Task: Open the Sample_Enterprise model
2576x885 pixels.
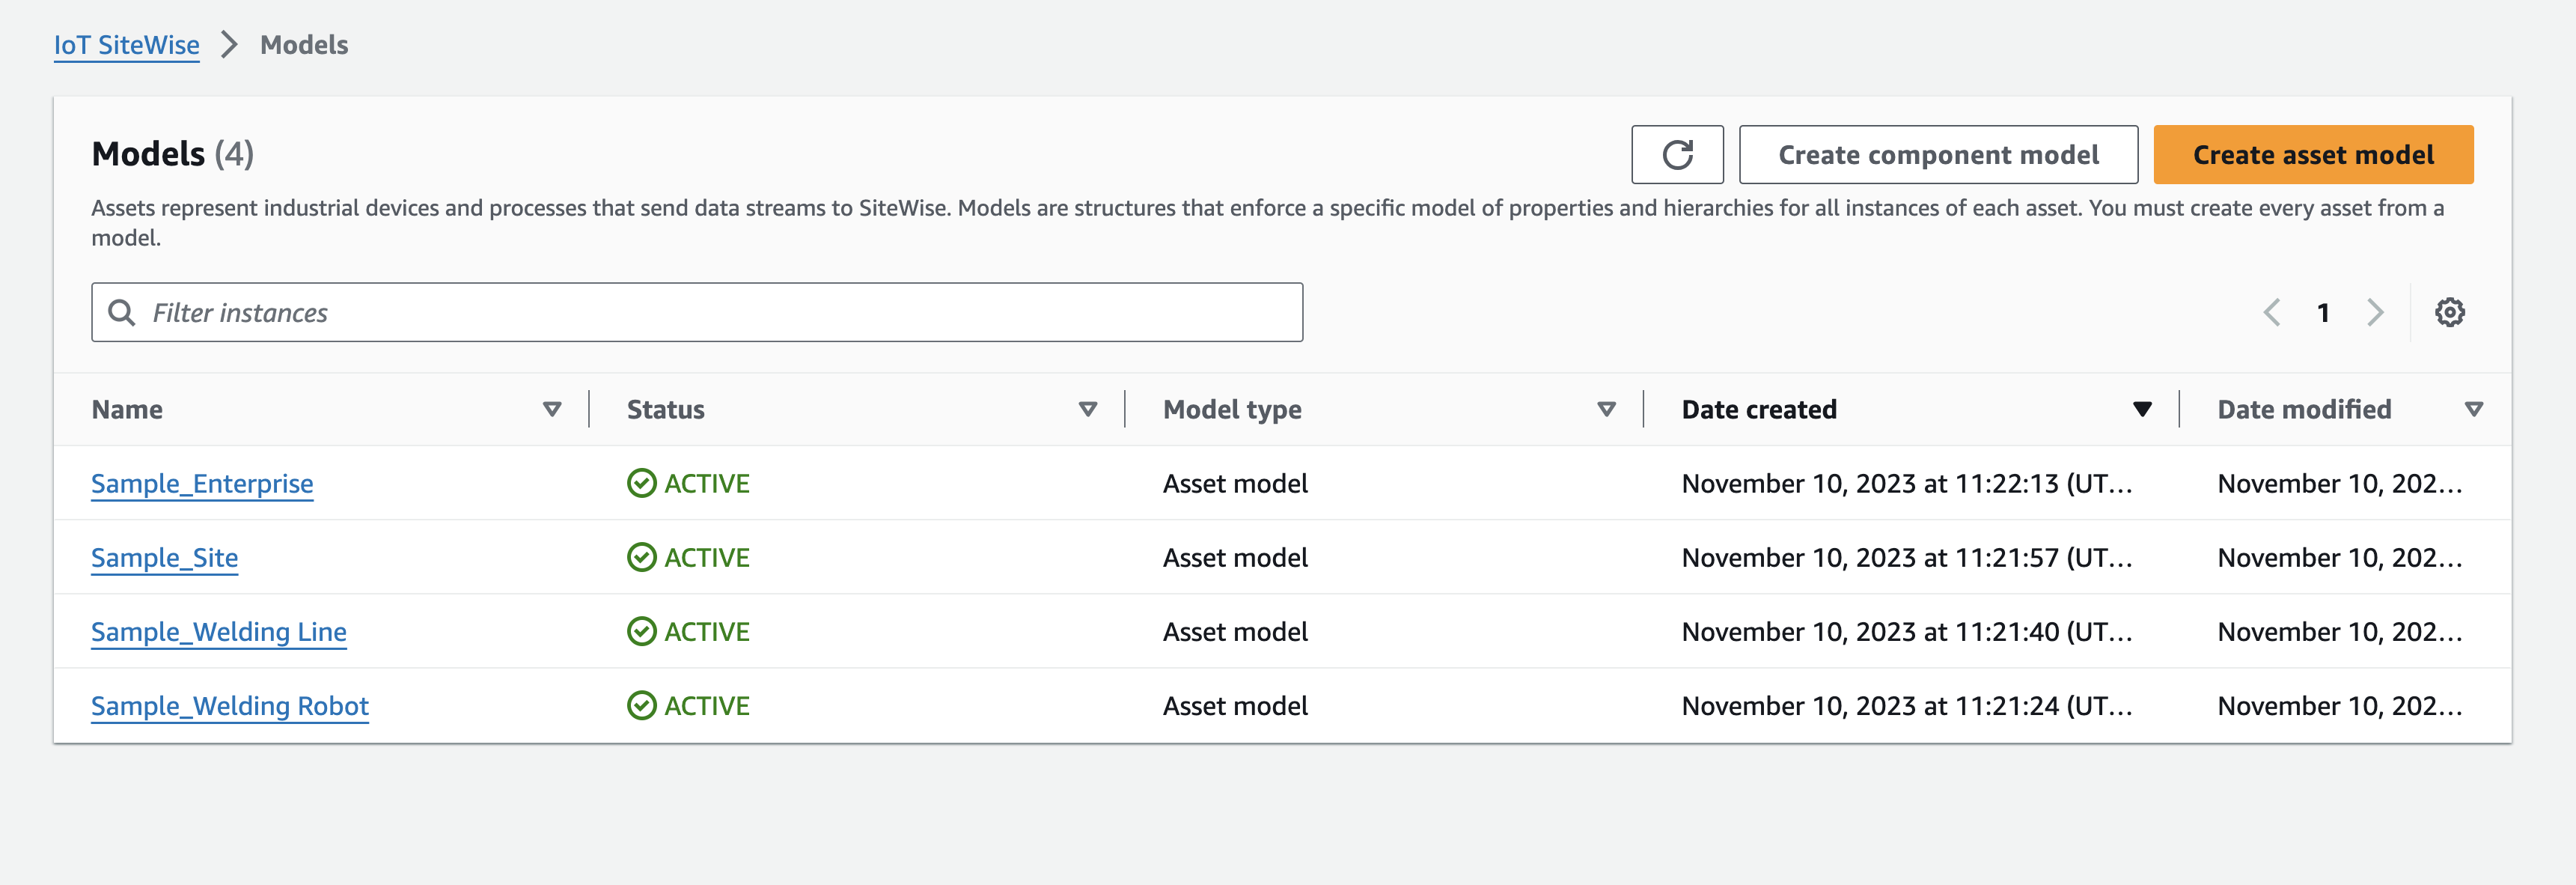Action: coord(201,482)
